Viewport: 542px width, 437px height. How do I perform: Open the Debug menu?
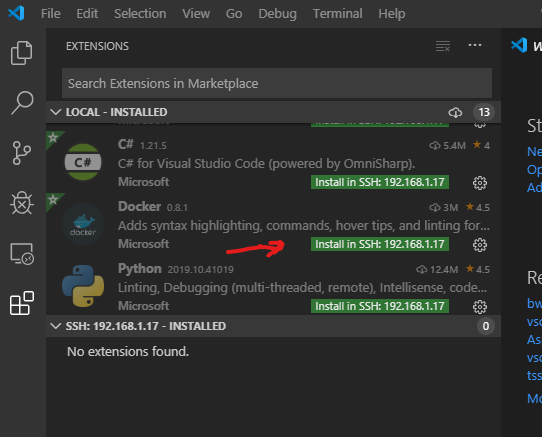click(278, 14)
